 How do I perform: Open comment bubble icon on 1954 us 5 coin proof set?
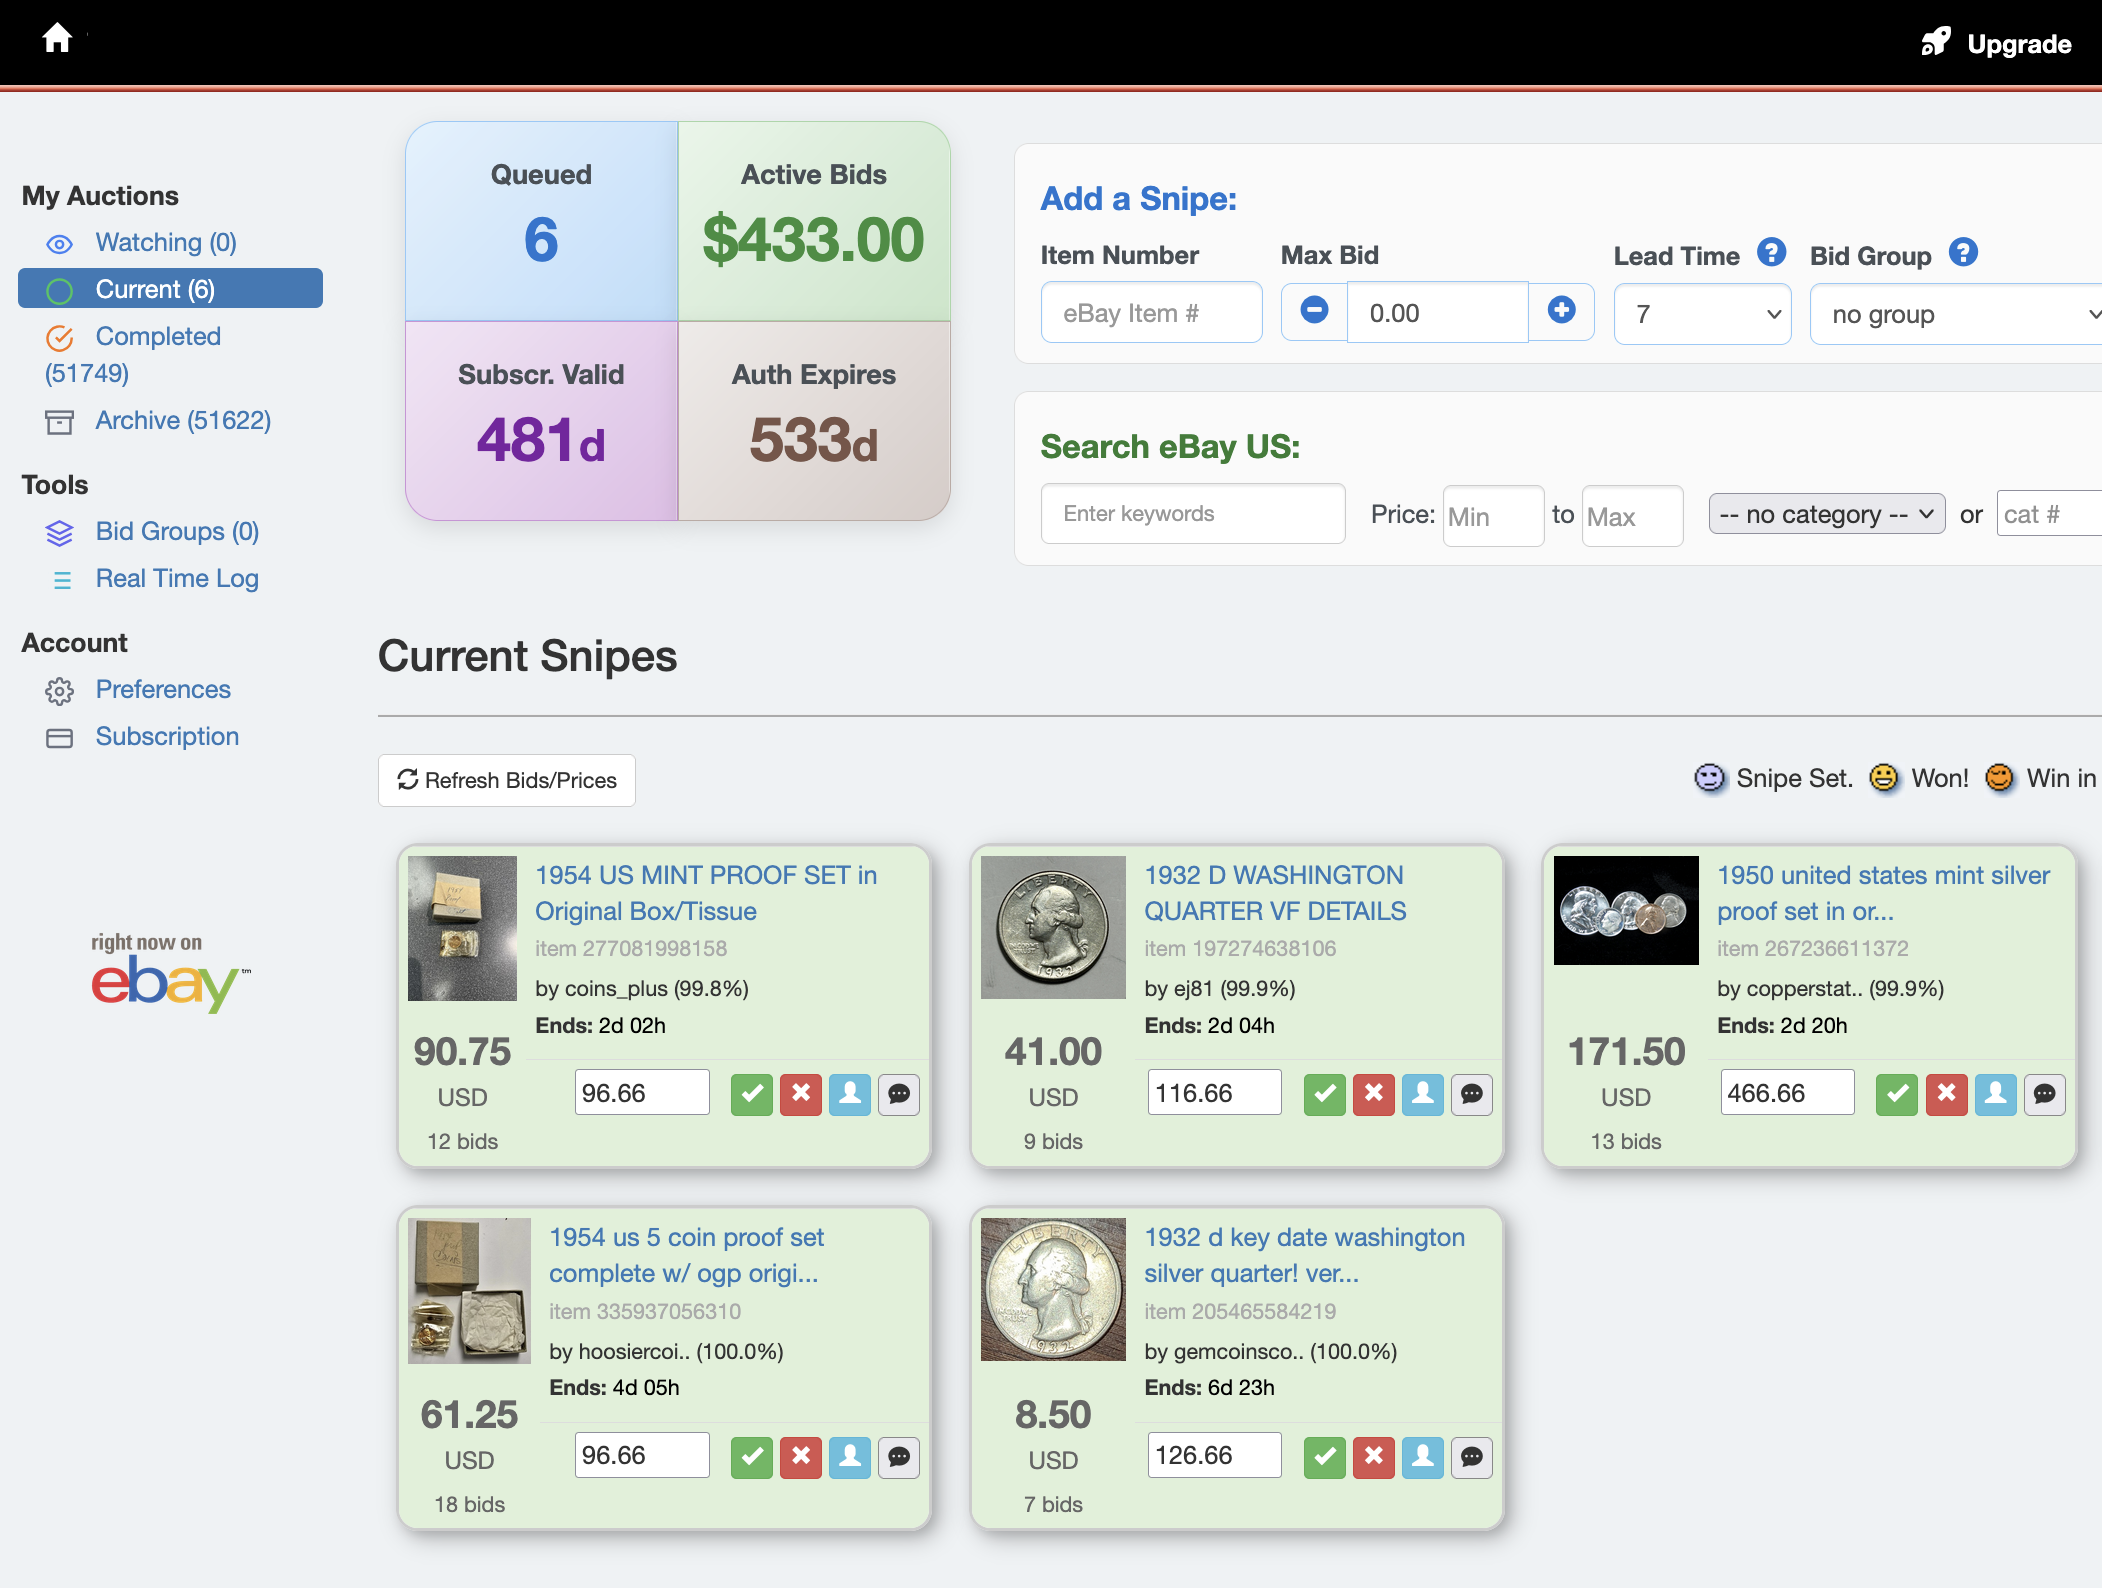(898, 1457)
